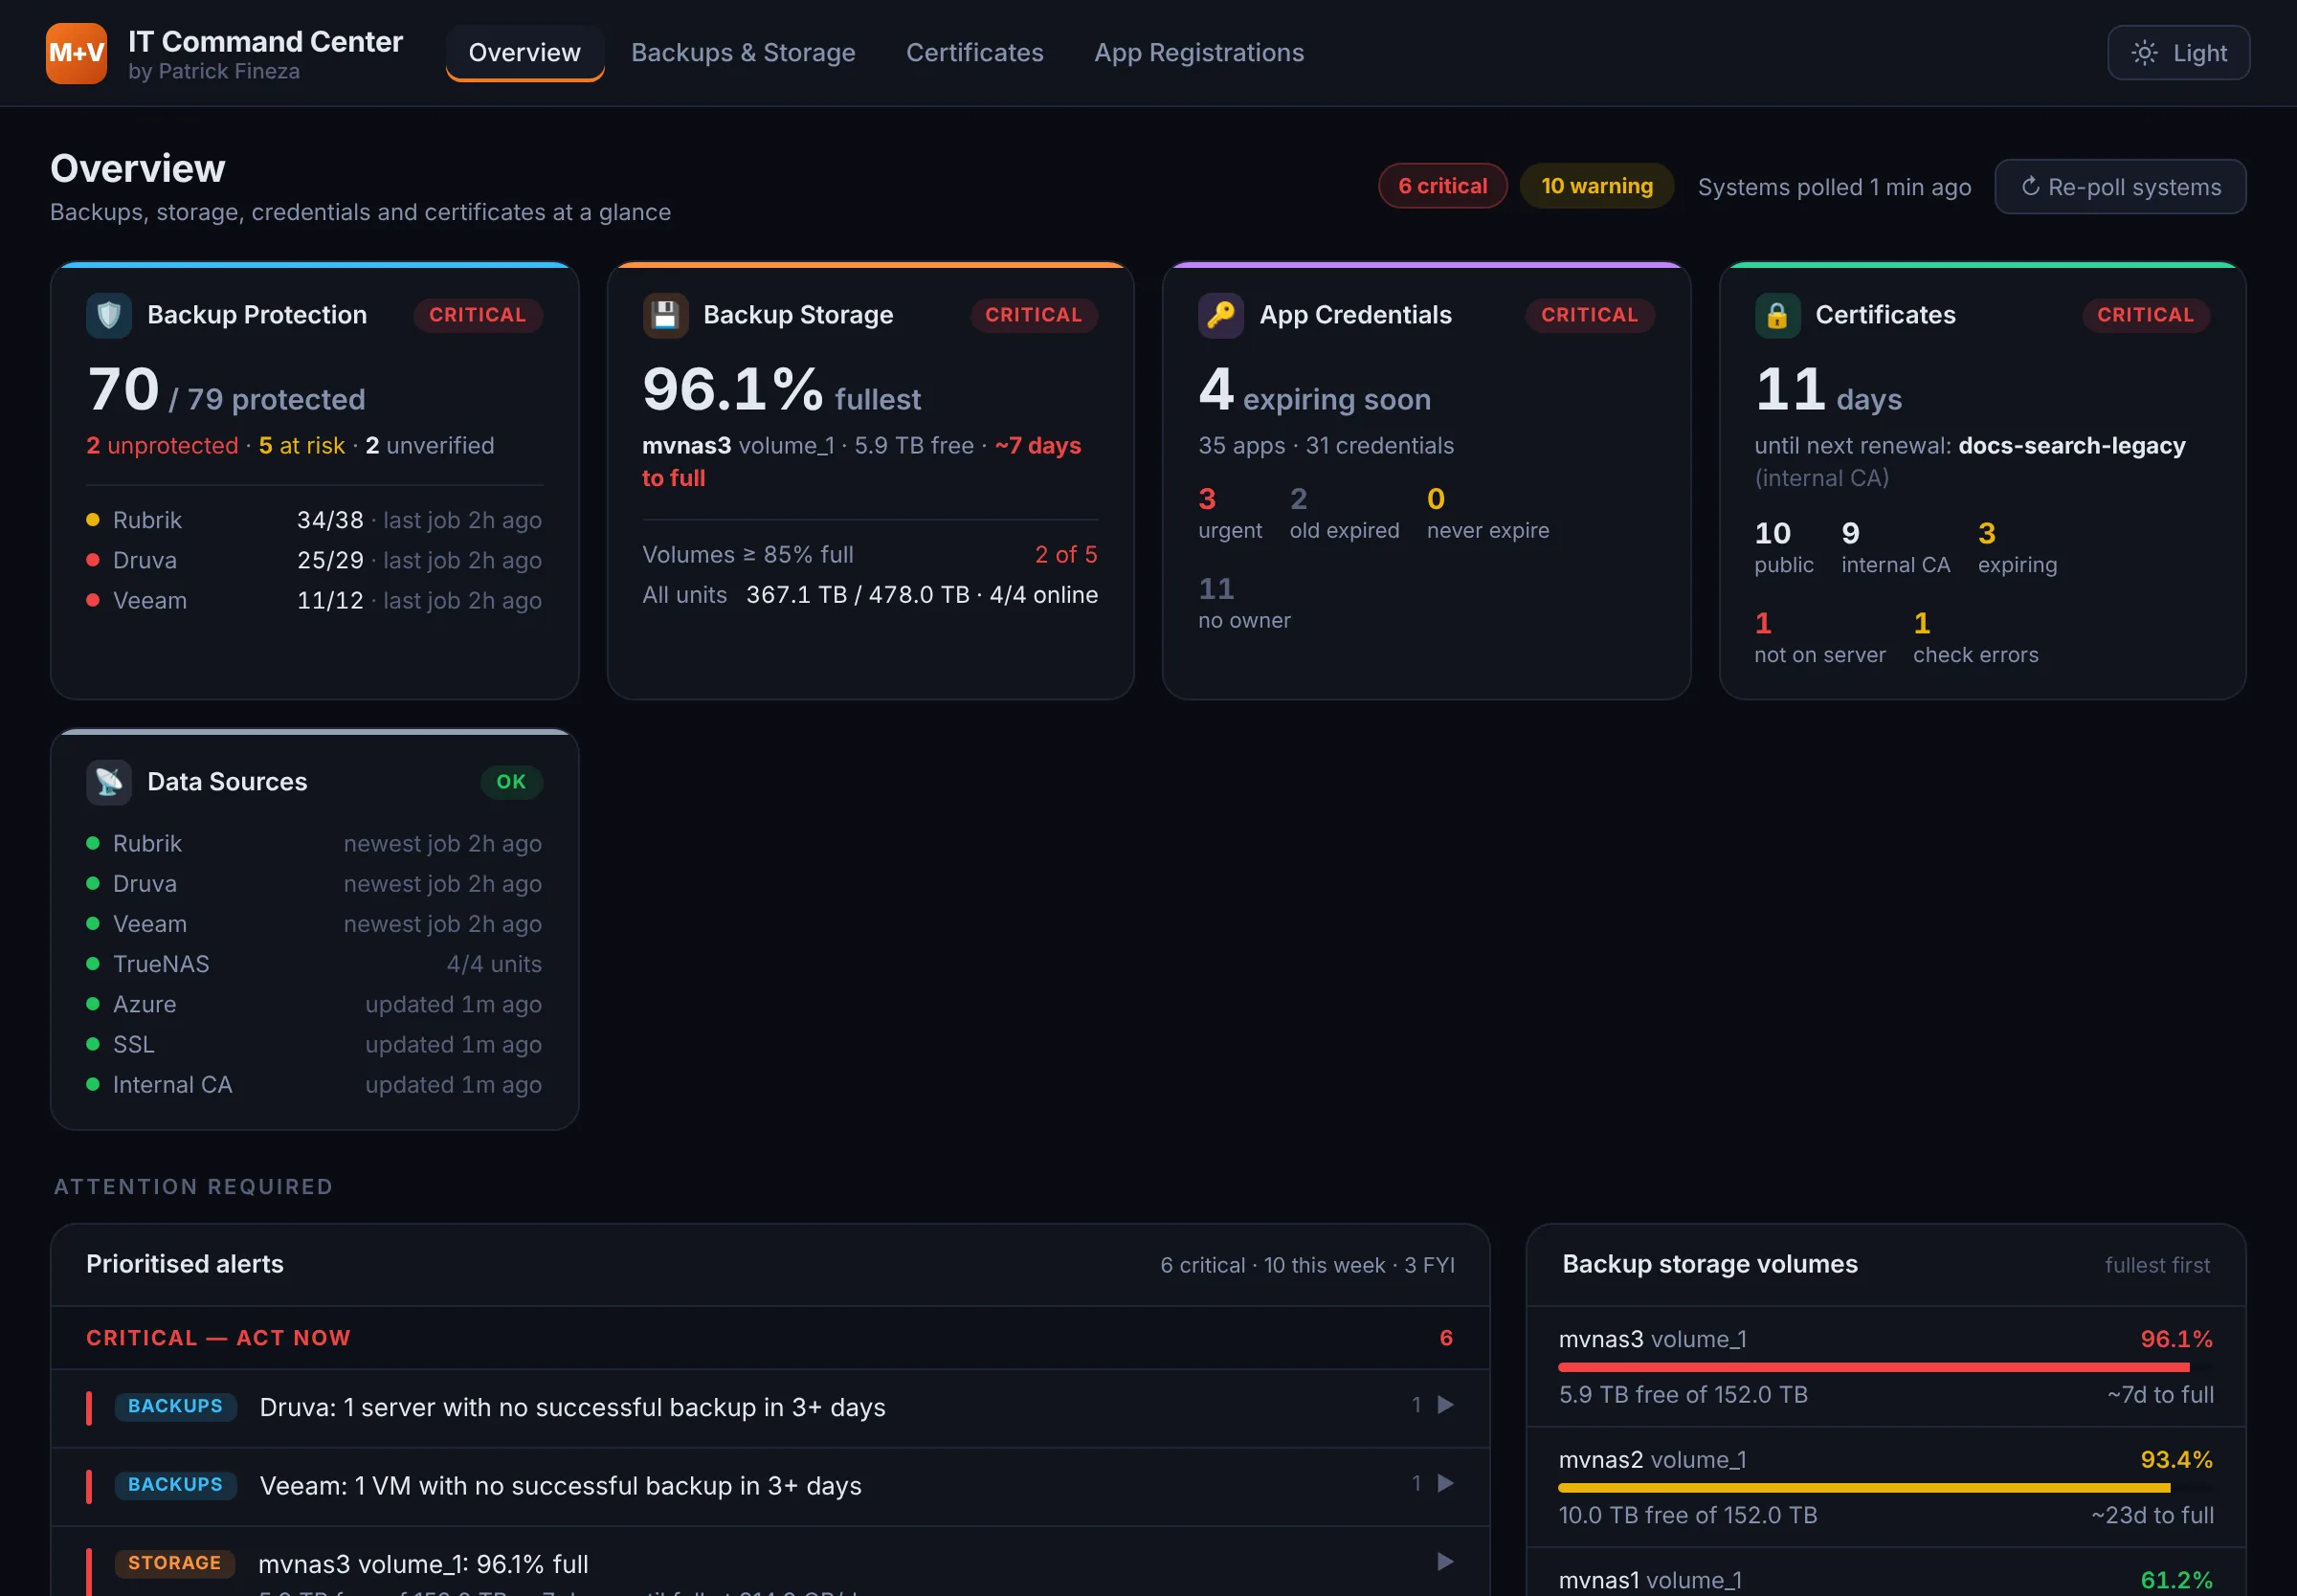Click the mvnas2 volume_1 usage bar
The height and width of the screenshot is (1596, 2297).
click(1886, 1488)
